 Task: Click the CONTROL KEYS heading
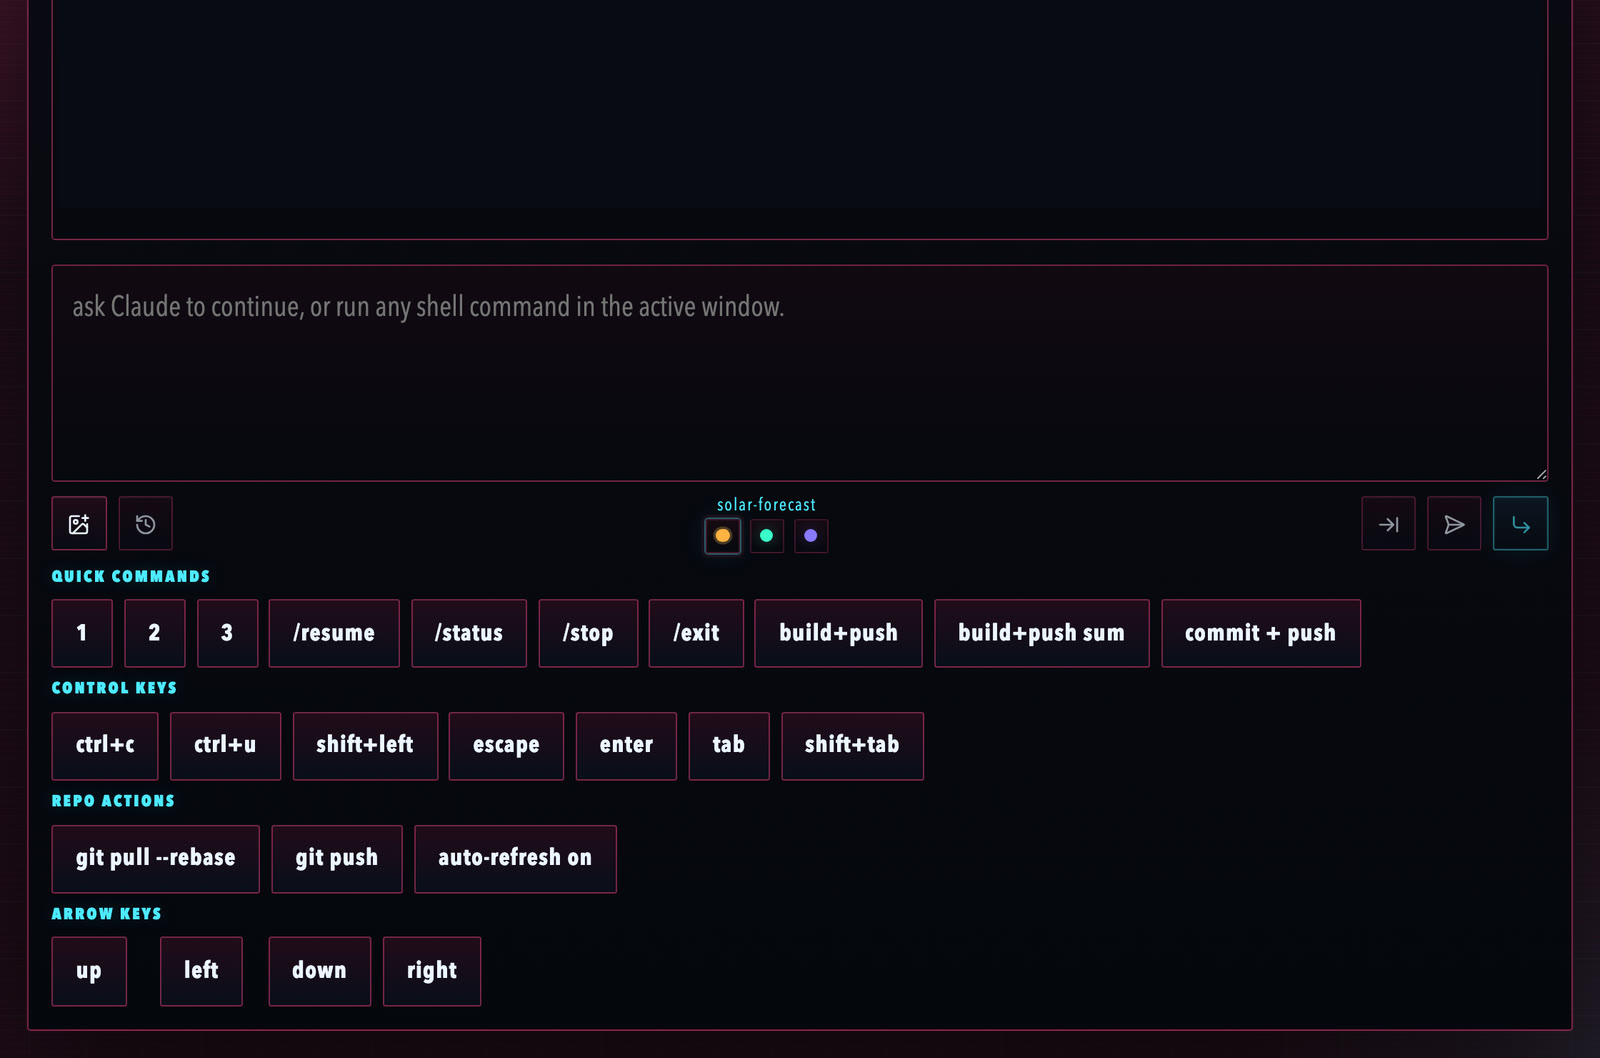pyautogui.click(x=114, y=688)
